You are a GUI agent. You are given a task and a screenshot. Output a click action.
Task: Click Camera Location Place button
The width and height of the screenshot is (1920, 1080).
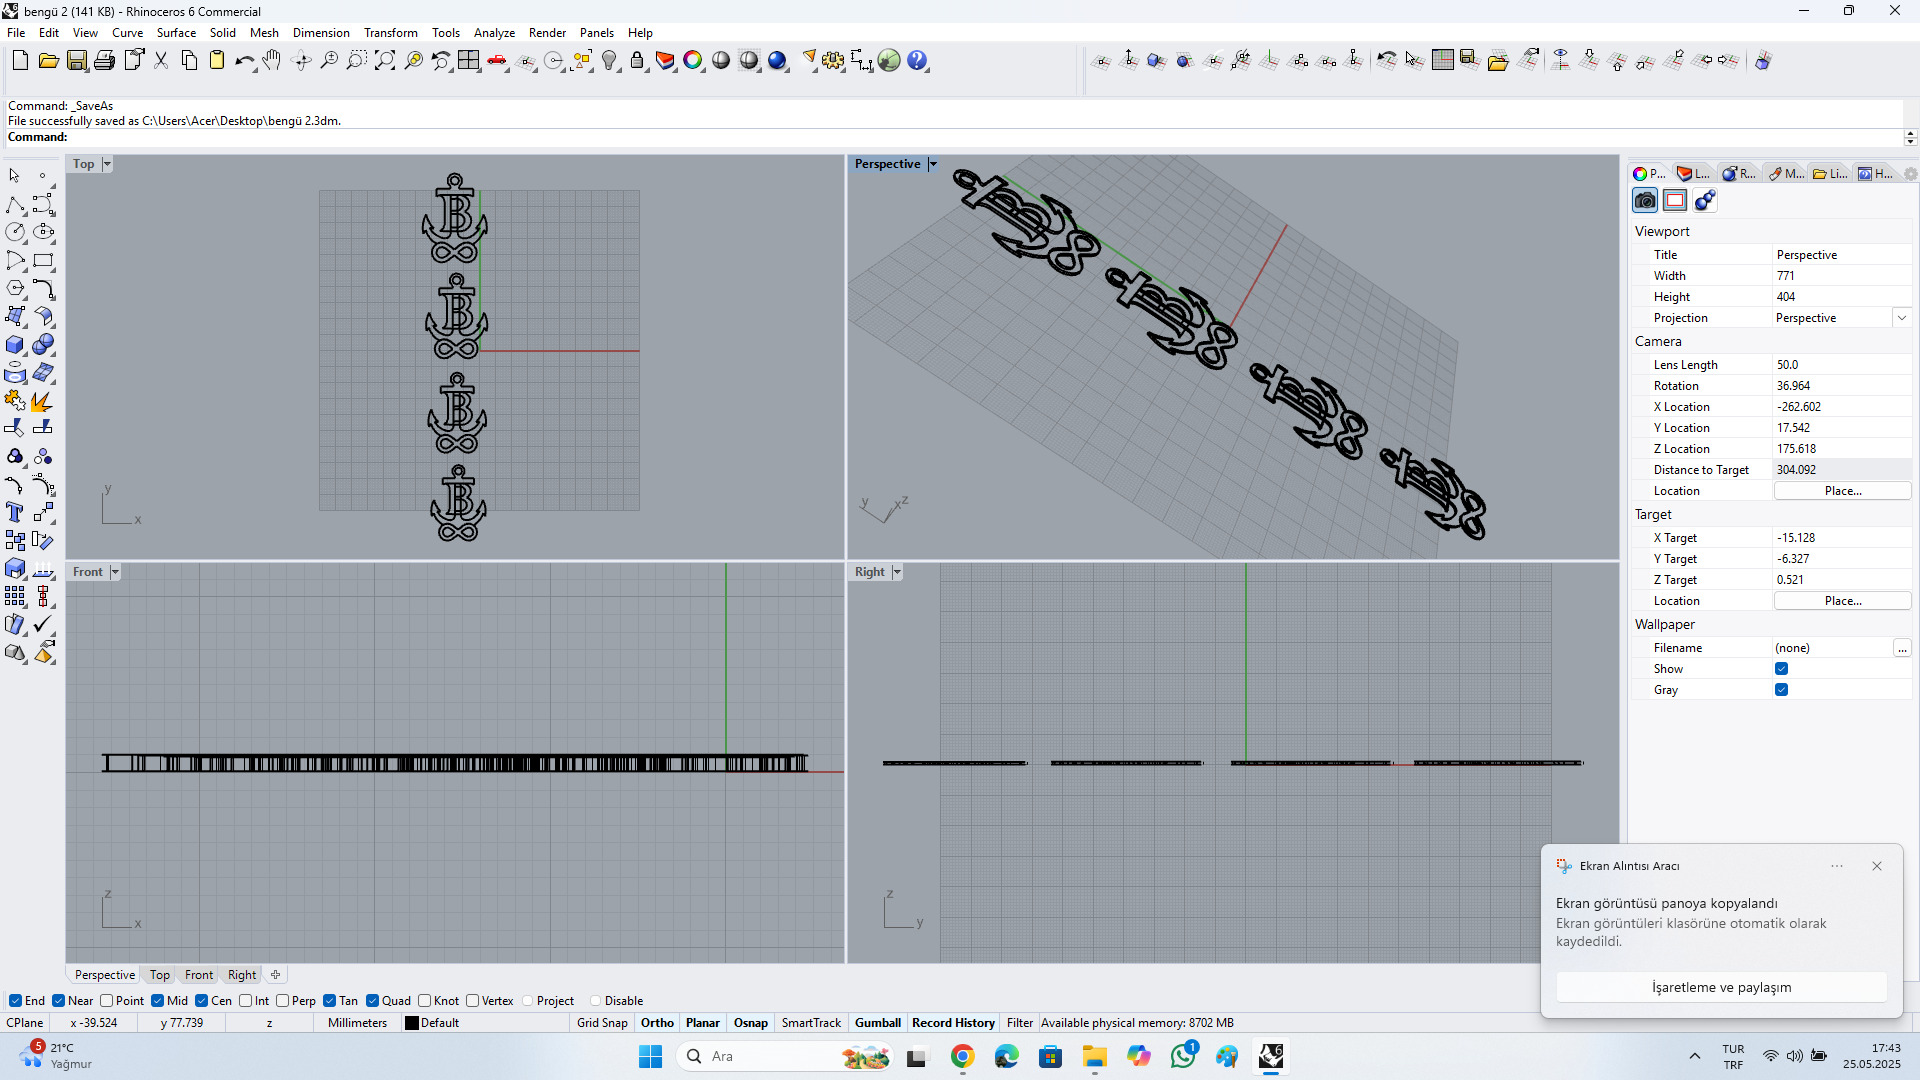[1842, 491]
